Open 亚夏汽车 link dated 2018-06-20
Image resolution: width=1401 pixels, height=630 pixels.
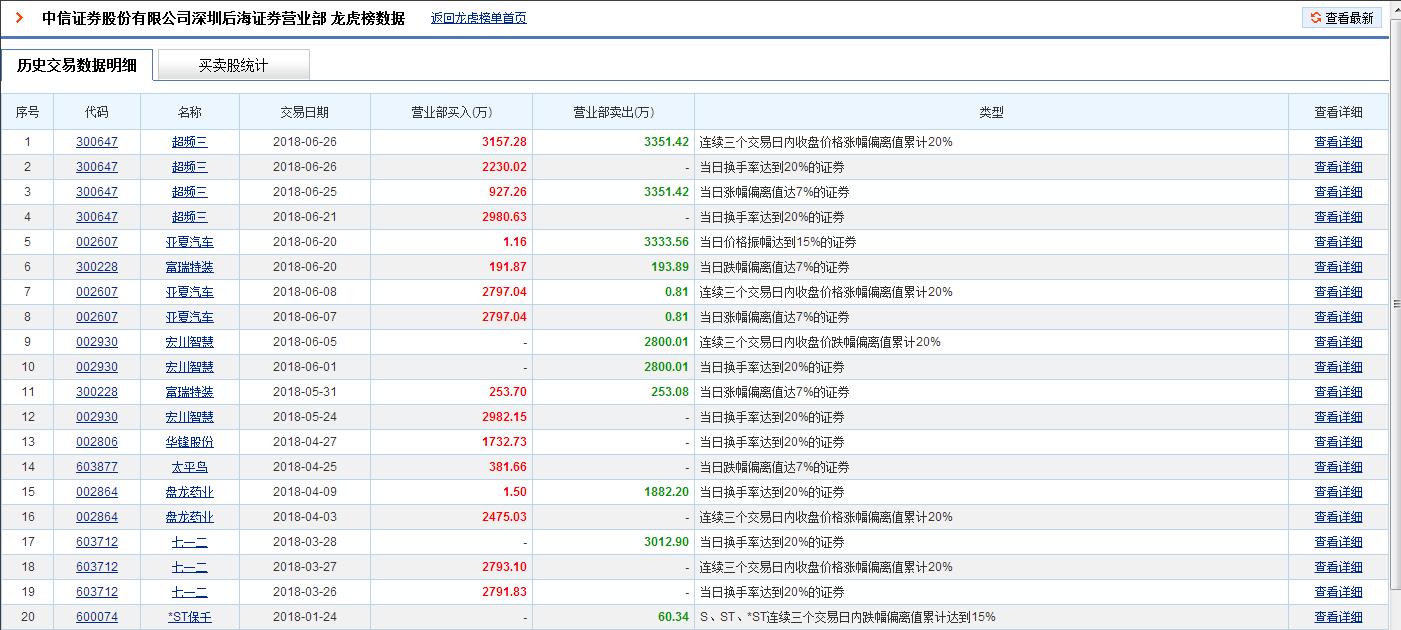click(x=190, y=241)
